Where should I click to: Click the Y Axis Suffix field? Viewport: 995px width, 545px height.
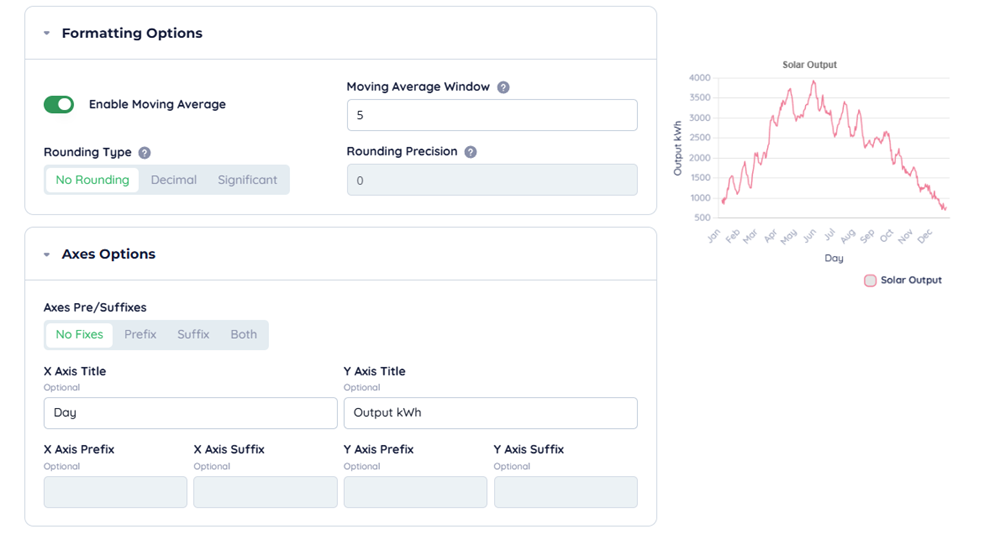tap(565, 492)
